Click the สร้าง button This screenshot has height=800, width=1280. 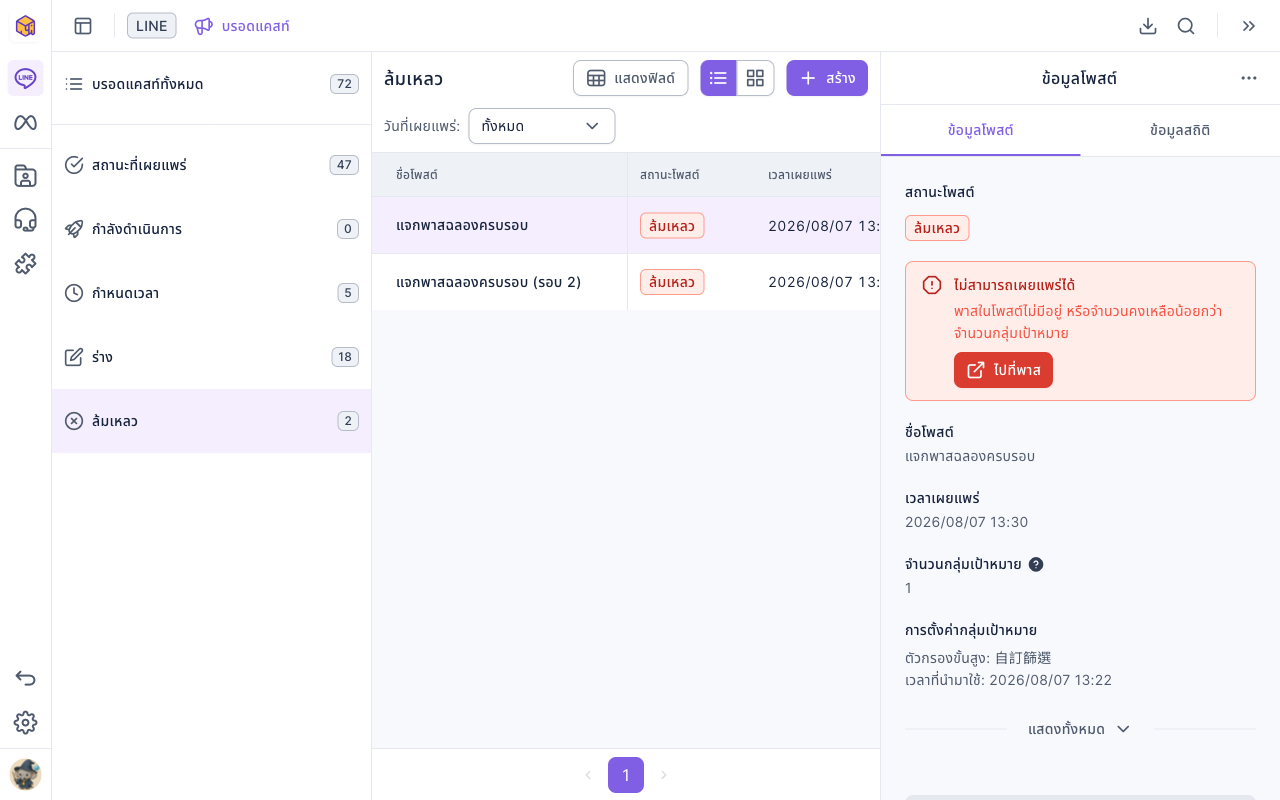click(x=827, y=78)
